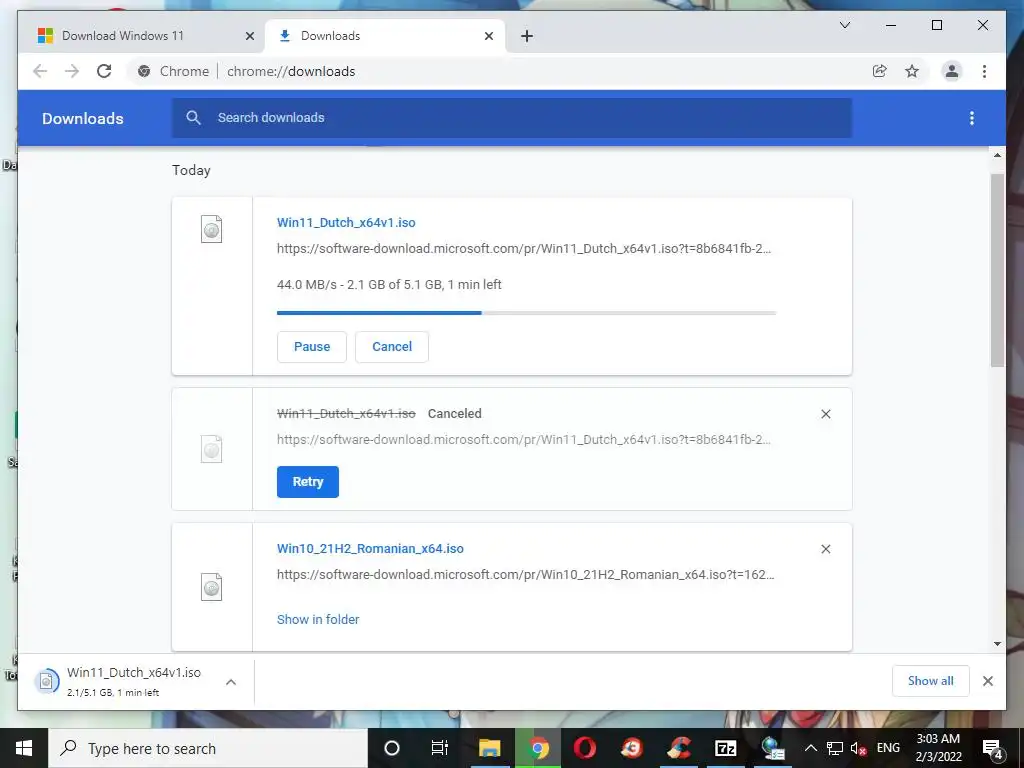1024x768 pixels.
Task: Open Win10_21H2_Romanian_x64.iso file link
Action: 370,549
